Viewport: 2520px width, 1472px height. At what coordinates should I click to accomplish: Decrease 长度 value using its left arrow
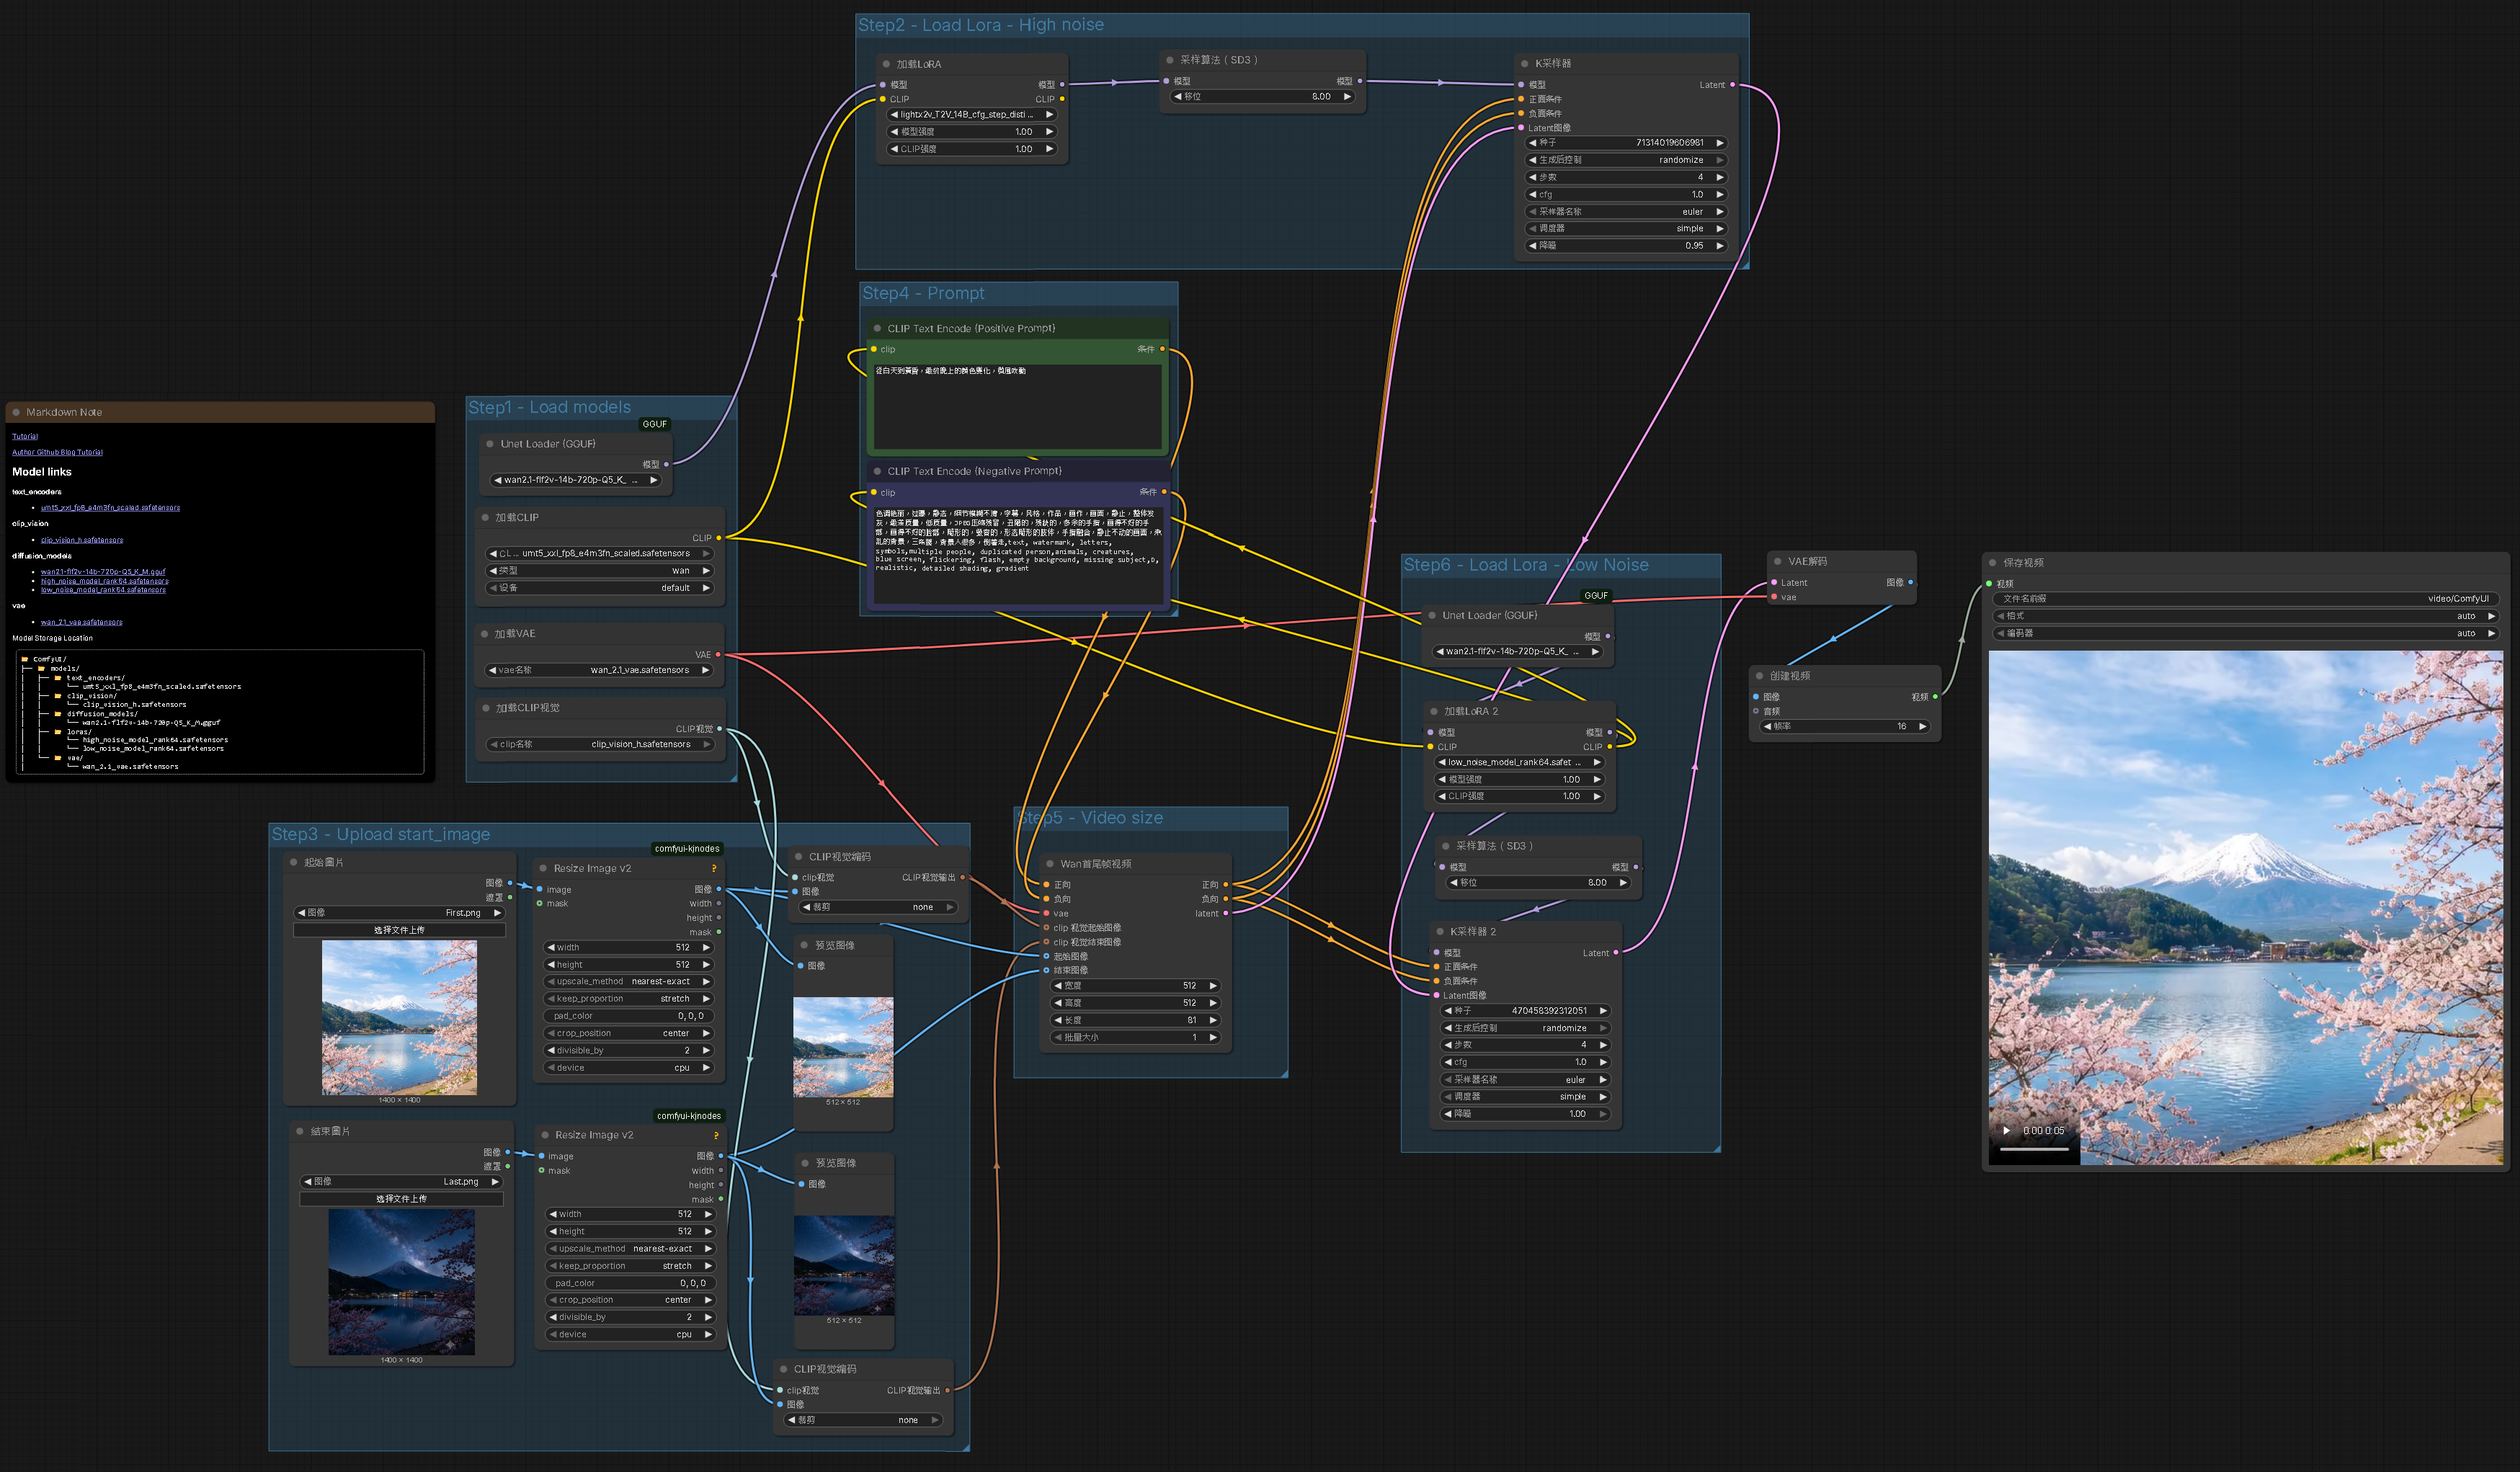1059,1020
